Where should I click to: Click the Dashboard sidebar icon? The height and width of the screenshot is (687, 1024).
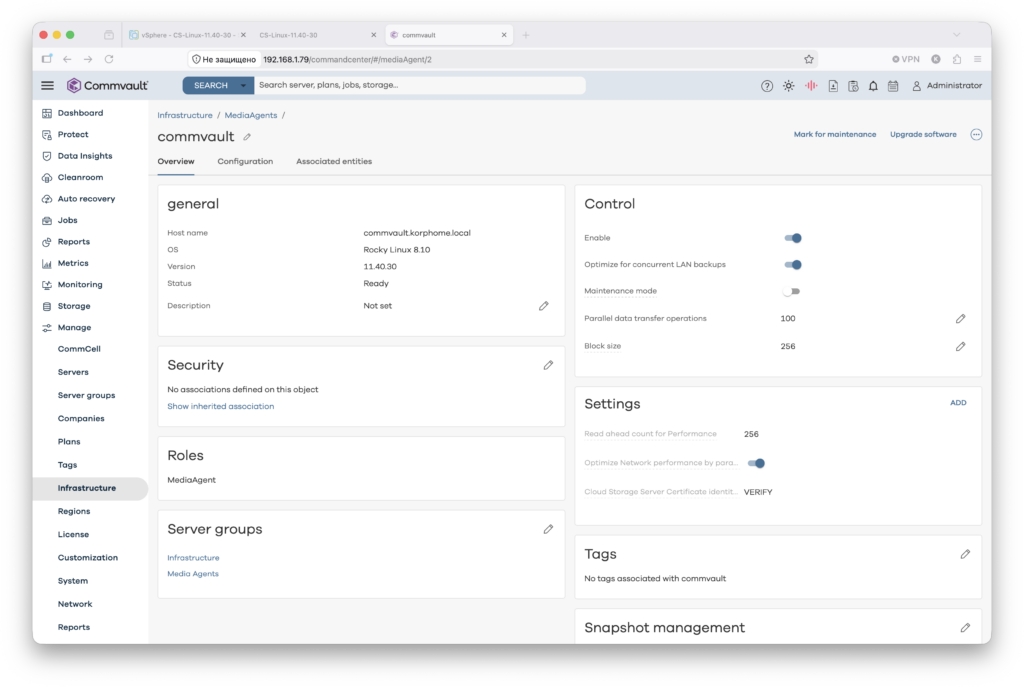coord(47,113)
